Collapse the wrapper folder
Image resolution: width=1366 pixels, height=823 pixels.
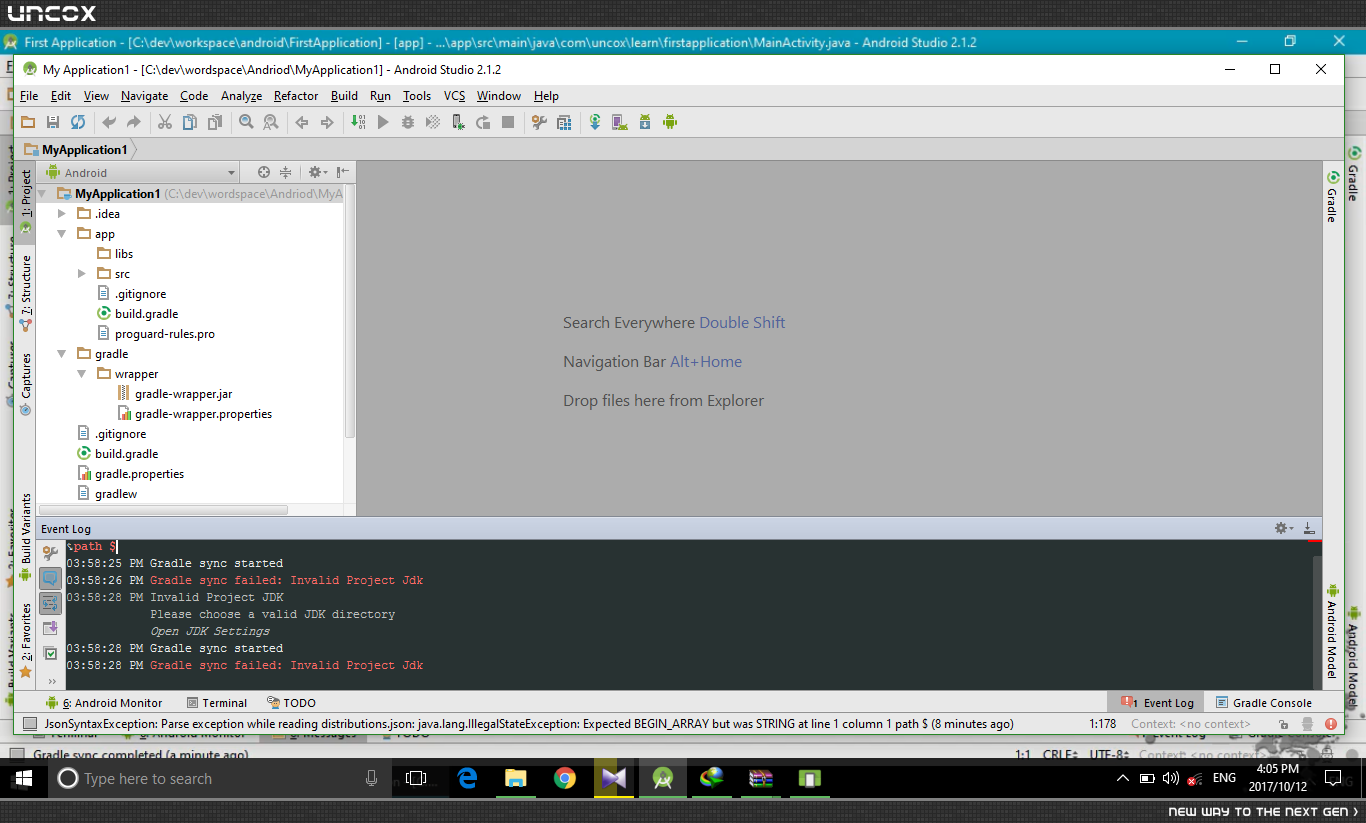(82, 373)
